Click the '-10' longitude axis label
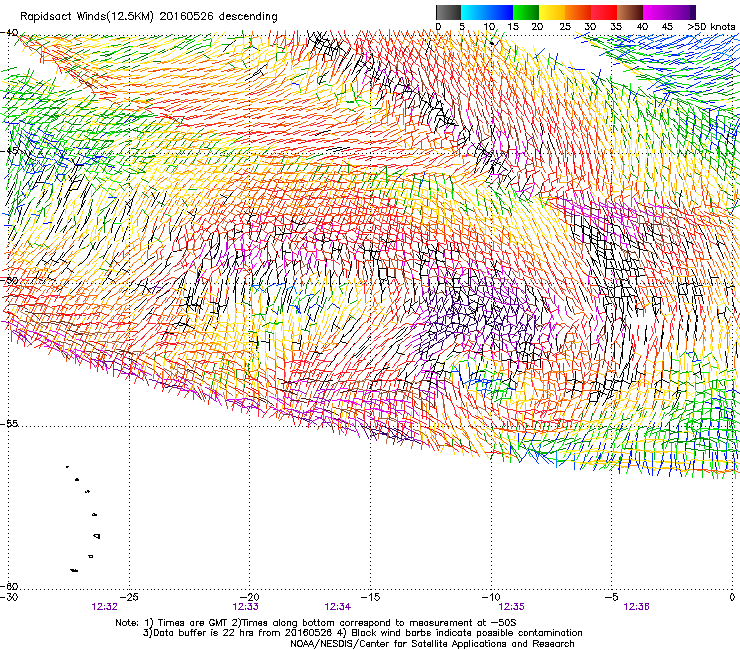The width and height of the screenshot is (740, 650). coord(490,597)
